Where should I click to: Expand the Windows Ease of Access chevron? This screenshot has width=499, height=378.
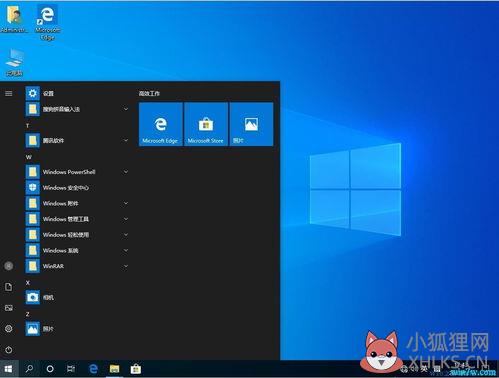coord(126,235)
